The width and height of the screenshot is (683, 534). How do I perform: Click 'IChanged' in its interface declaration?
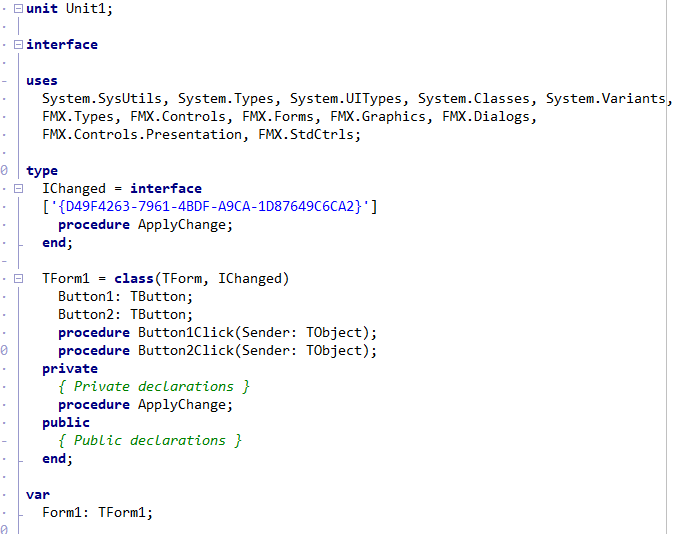(x=74, y=189)
